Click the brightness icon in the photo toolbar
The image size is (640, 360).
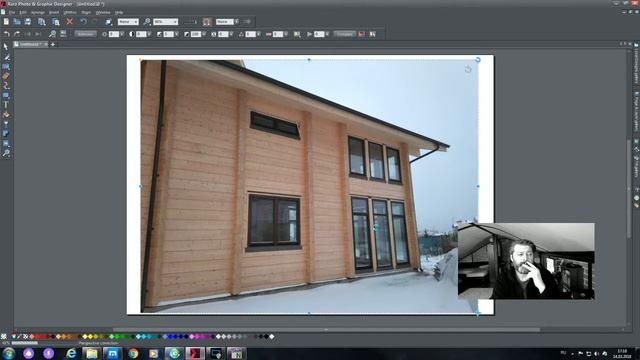pos(104,34)
